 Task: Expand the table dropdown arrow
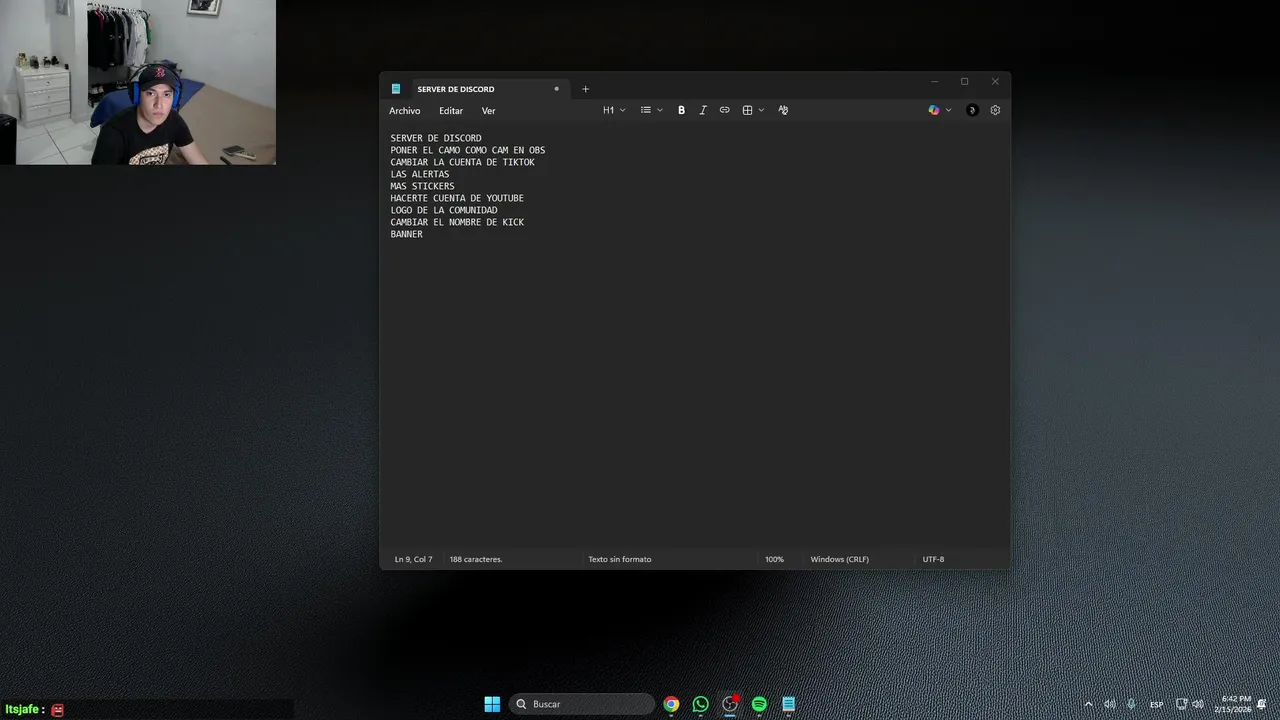(x=761, y=110)
